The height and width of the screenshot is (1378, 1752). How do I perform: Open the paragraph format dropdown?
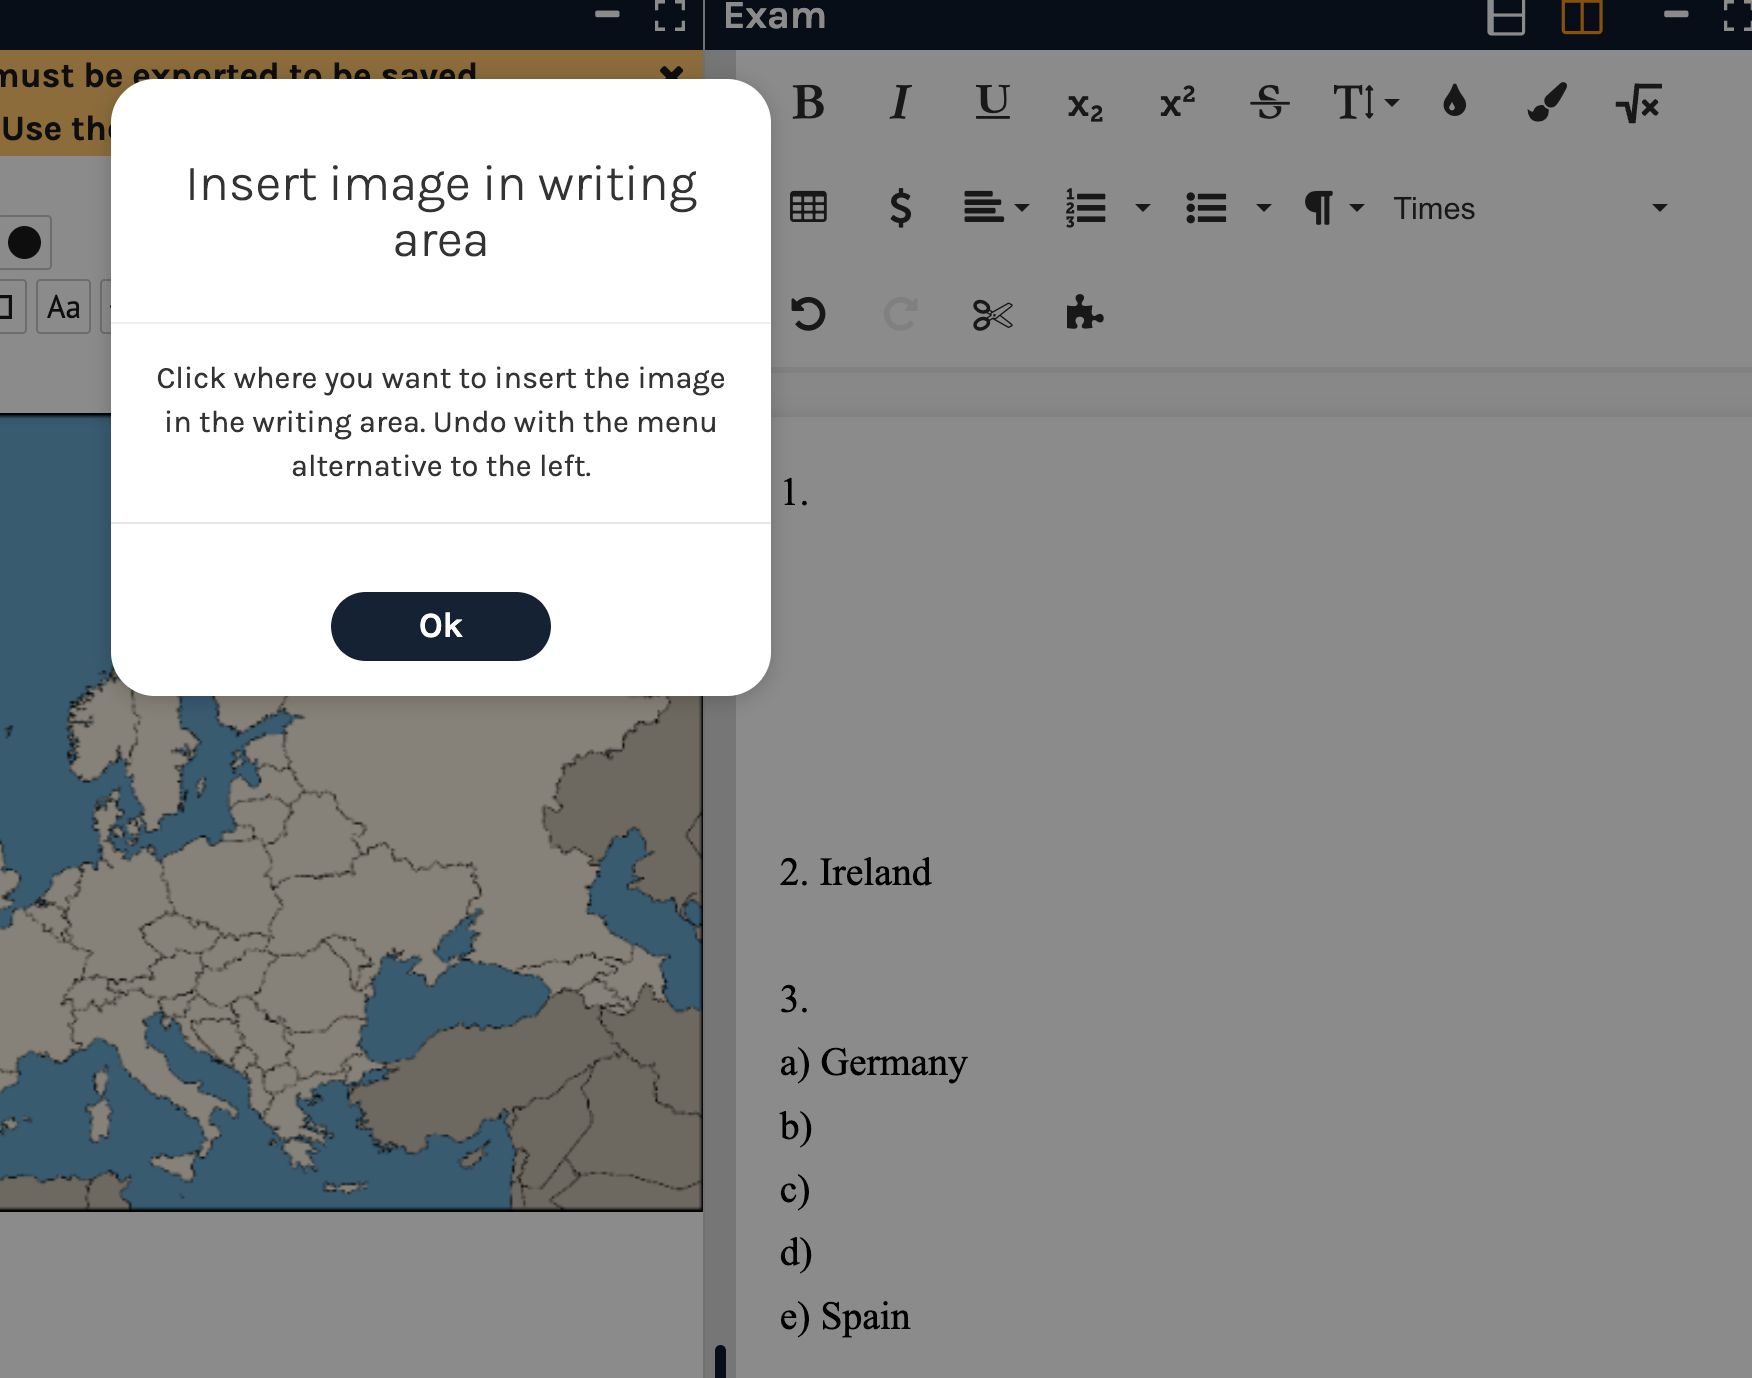point(1334,208)
